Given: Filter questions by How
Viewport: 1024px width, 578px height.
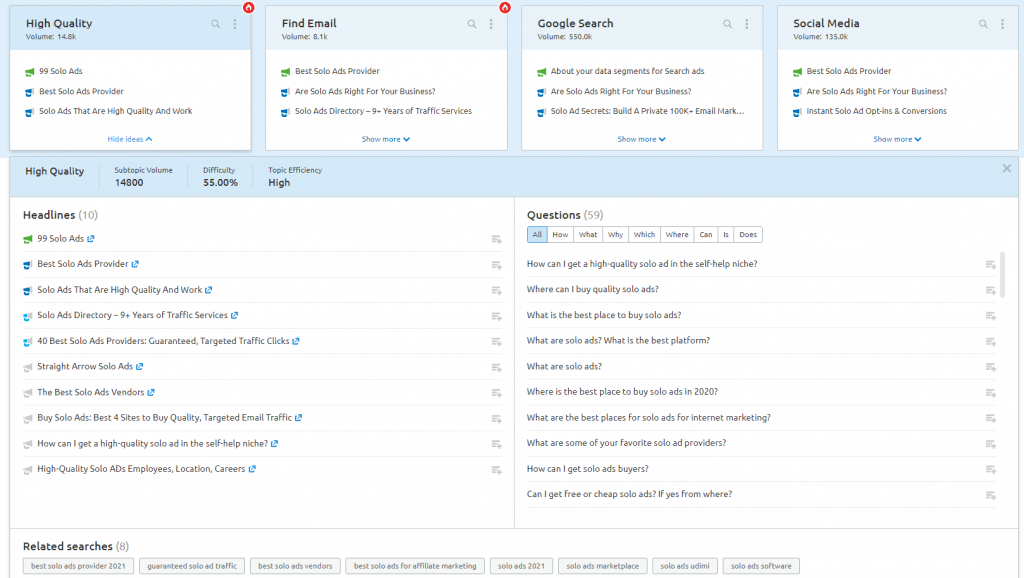Looking at the screenshot, I should point(560,234).
